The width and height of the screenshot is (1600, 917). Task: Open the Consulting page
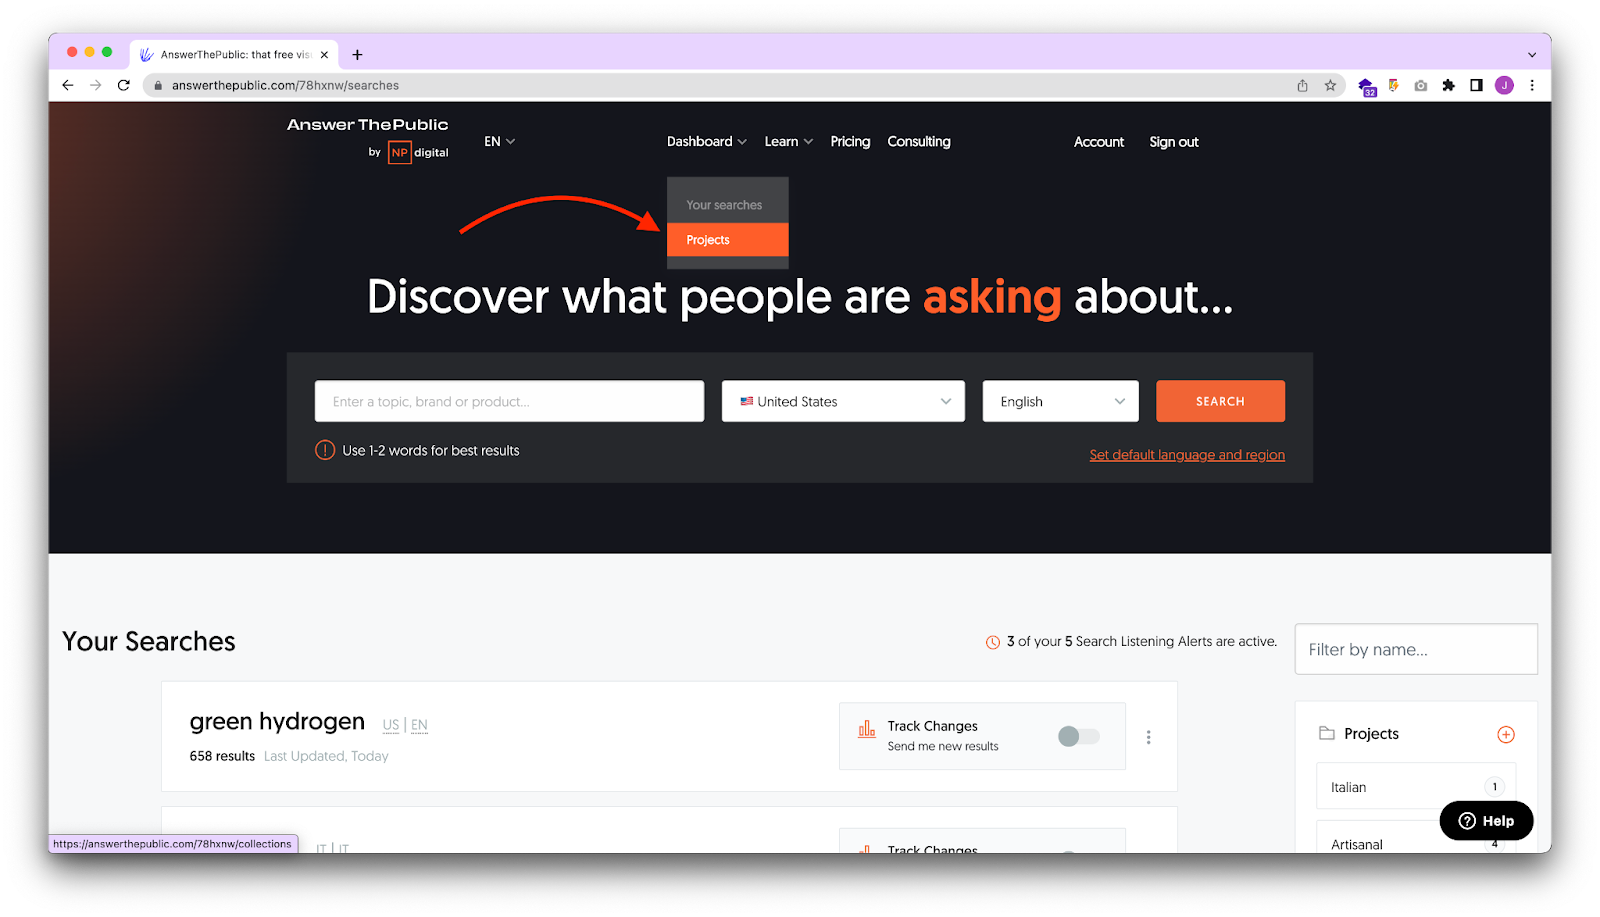(919, 142)
